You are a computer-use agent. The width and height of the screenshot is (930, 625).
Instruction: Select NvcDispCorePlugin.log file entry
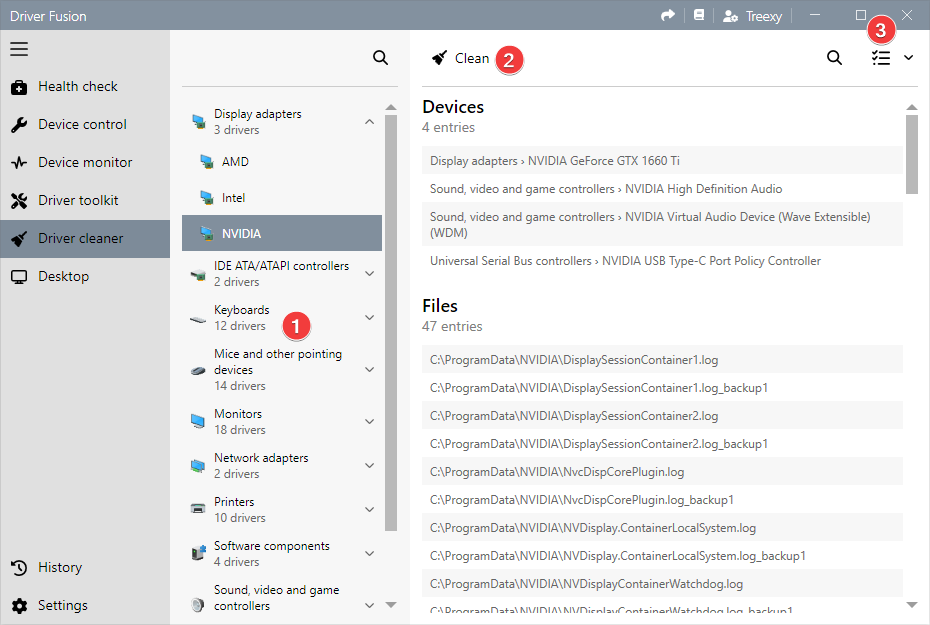[663, 471]
